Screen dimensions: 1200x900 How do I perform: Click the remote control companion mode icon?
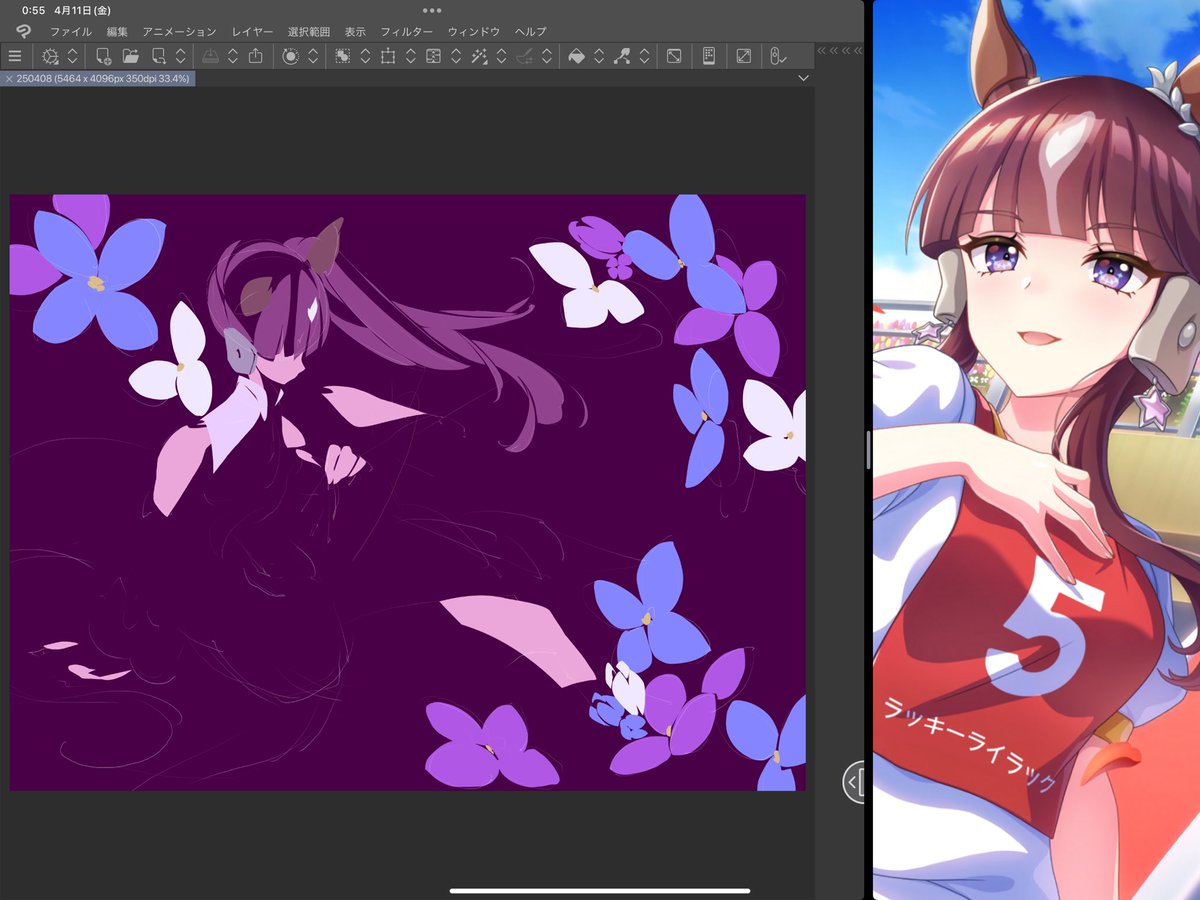(x=777, y=56)
